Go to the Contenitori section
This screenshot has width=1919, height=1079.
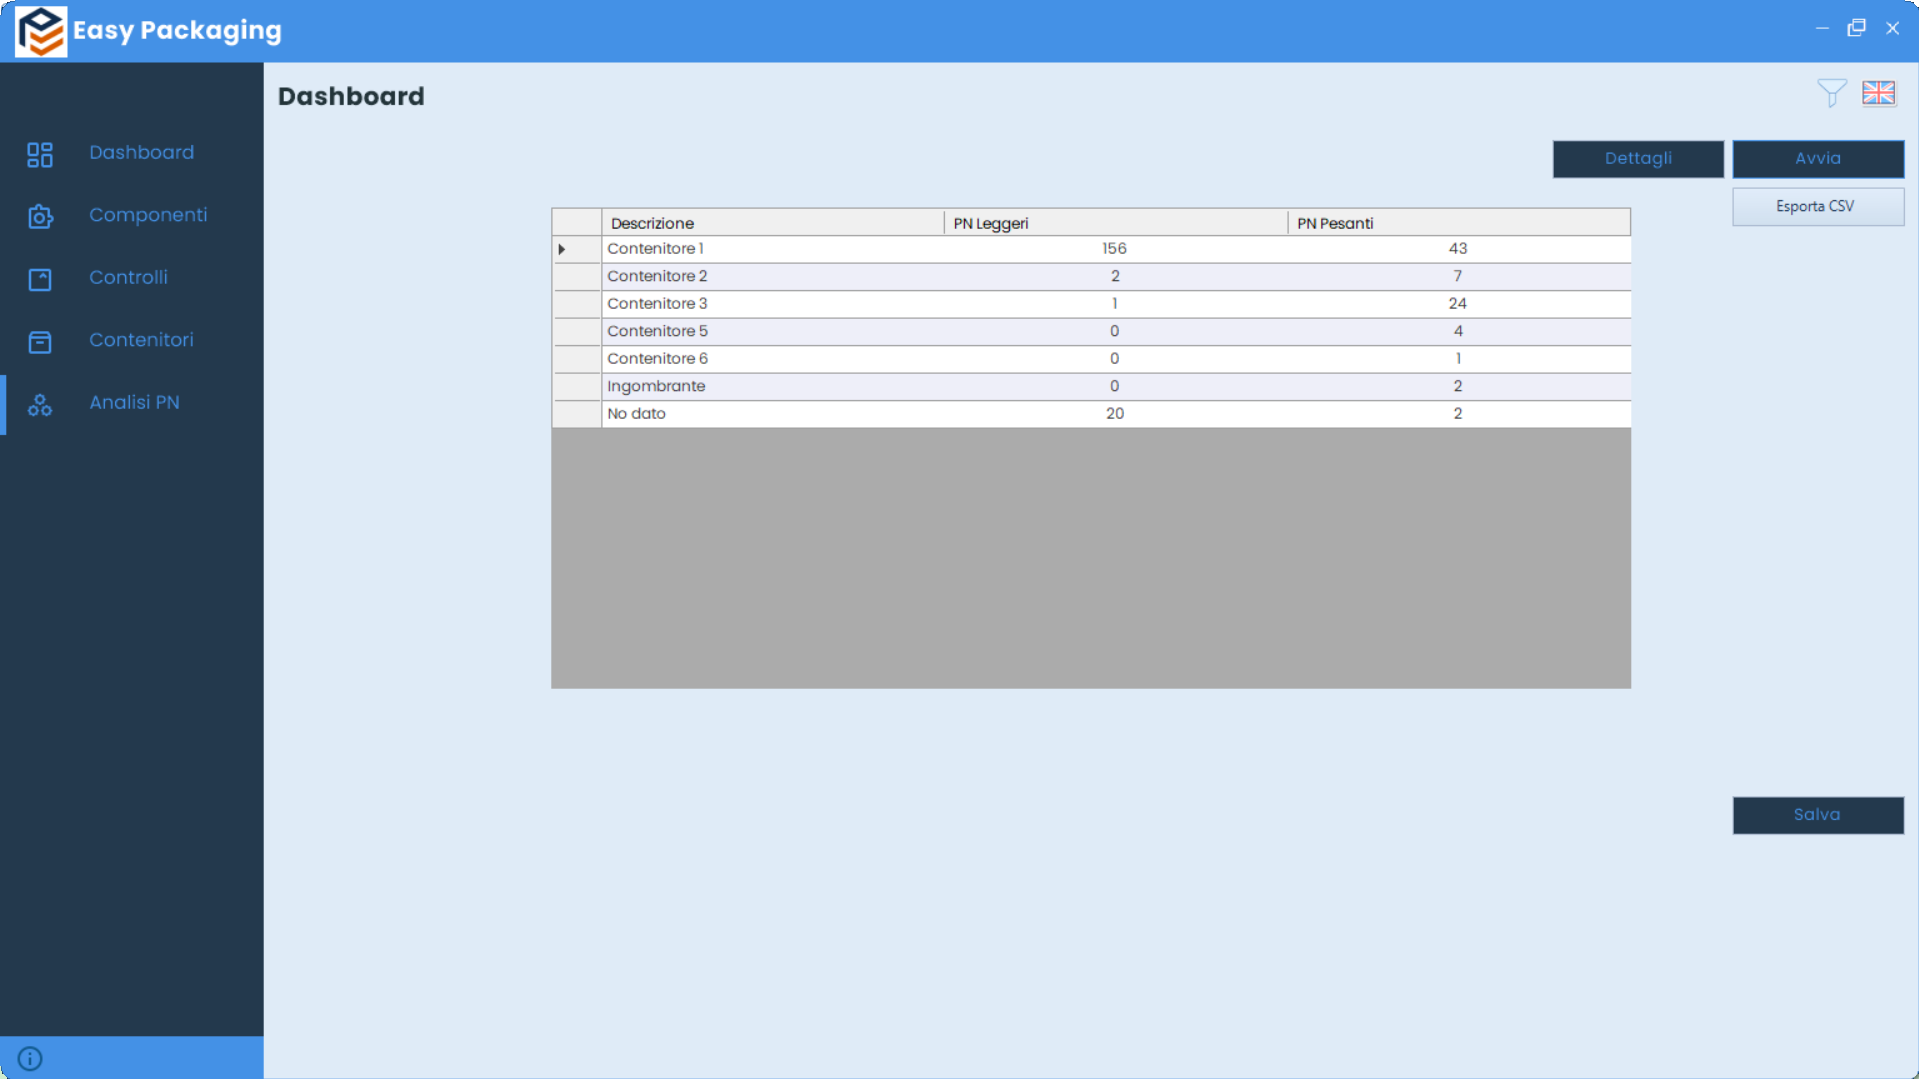coord(141,340)
